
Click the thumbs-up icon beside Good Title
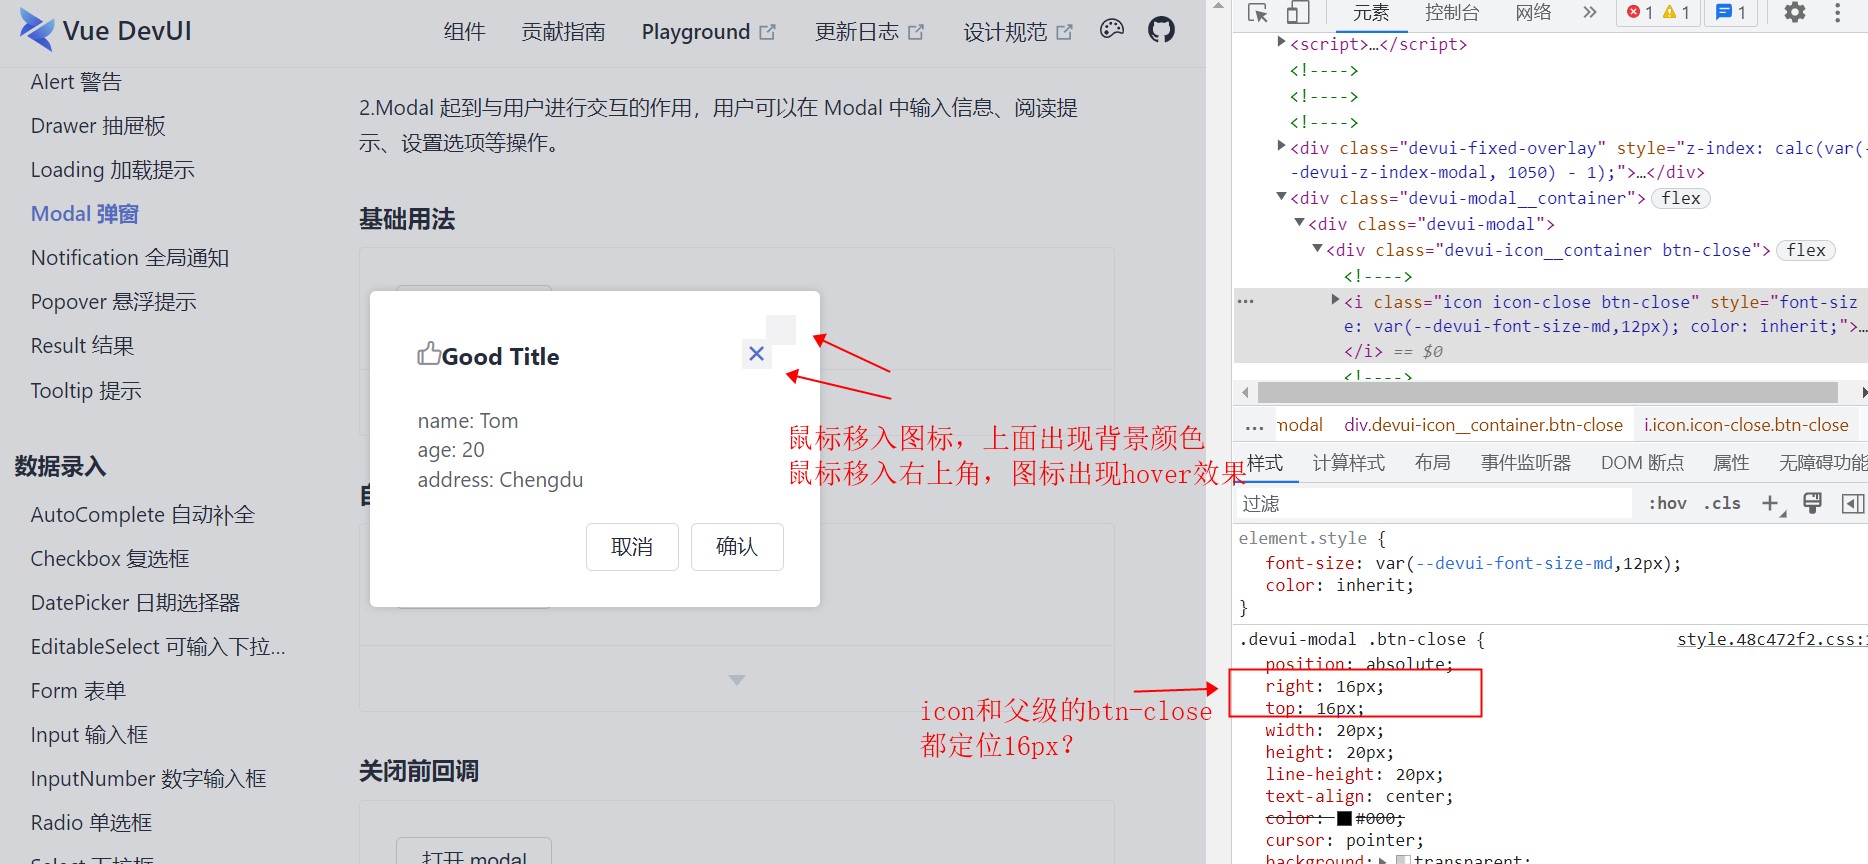pyautogui.click(x=429, y=353)
